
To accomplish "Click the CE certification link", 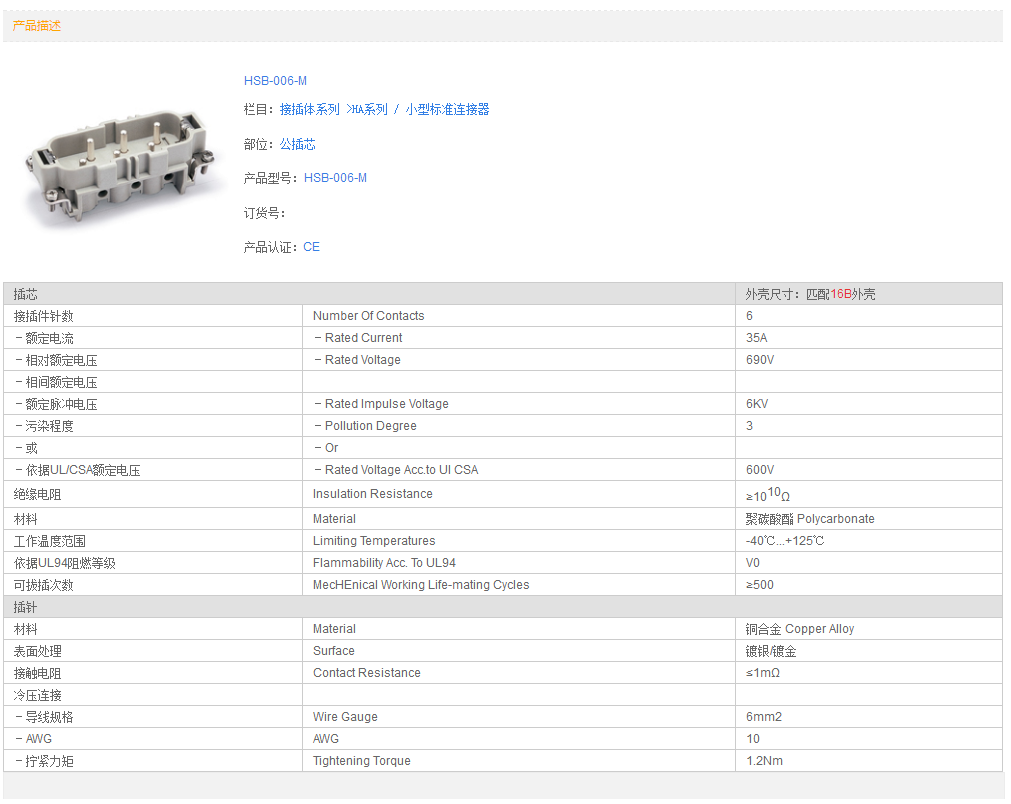I will pyautogui.click(x=311, y=247).
